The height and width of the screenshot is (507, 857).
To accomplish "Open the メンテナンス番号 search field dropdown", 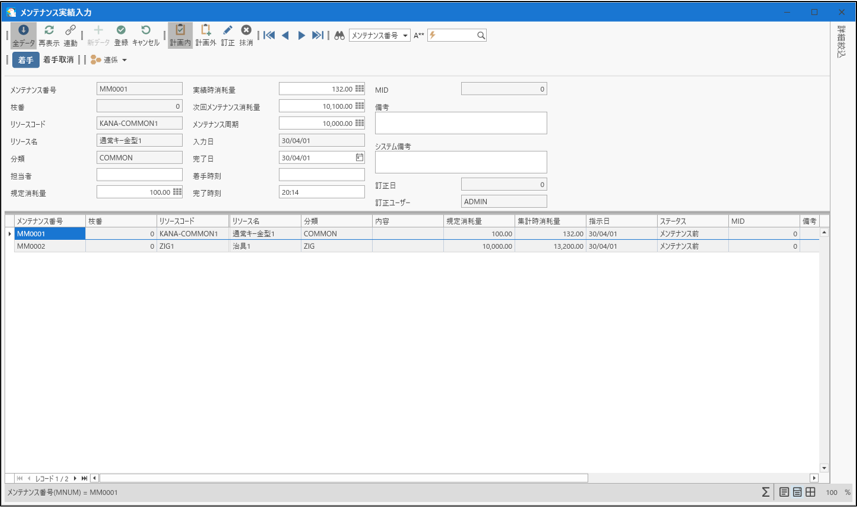I will 405,36.
